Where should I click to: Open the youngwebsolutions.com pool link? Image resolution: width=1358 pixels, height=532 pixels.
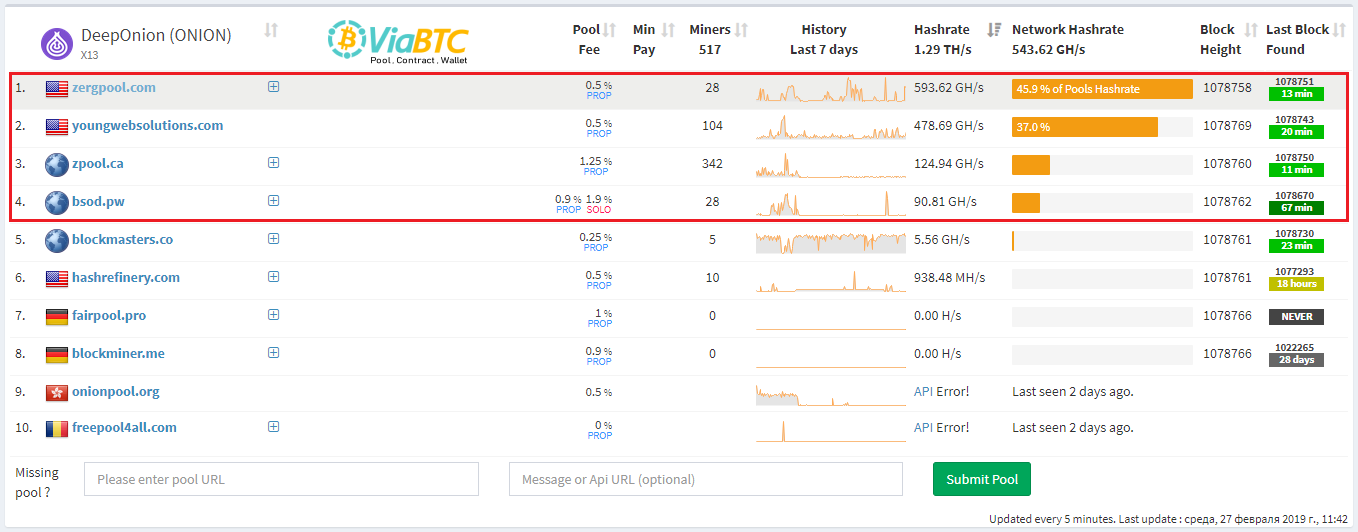coord(148,125)
